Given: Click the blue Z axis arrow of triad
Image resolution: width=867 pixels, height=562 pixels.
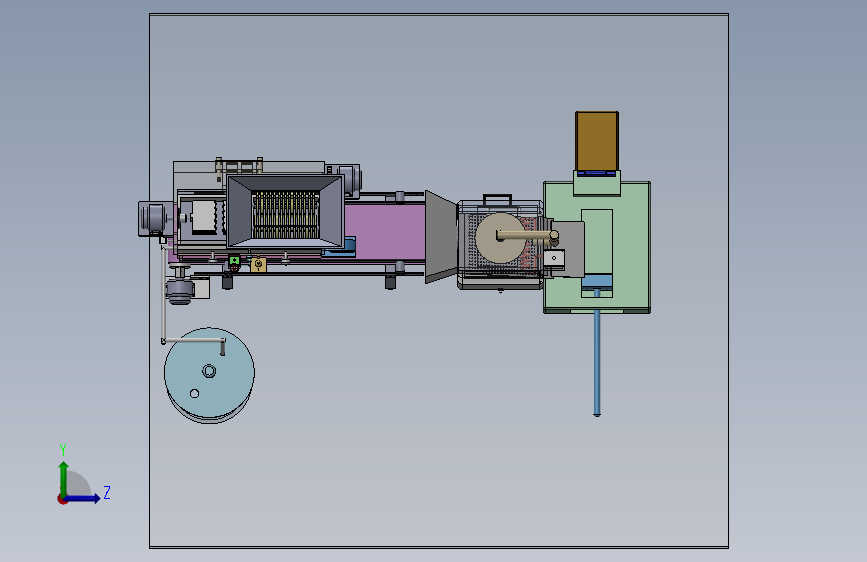Looking at the screenshot, I should 86,498.
